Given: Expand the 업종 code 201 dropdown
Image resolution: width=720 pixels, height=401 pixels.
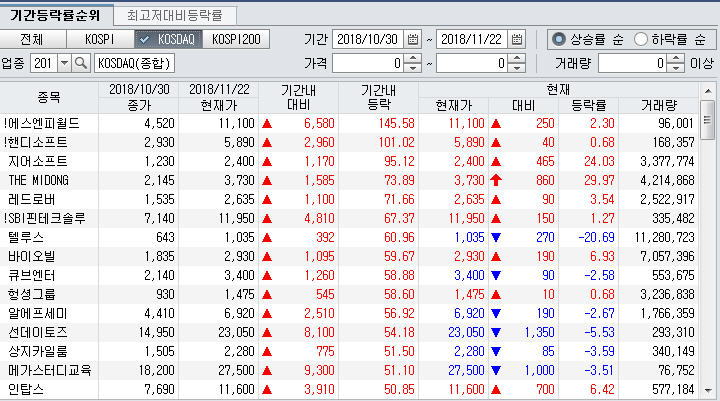Looking at the screenshot, I should click(x=64, y=63).
